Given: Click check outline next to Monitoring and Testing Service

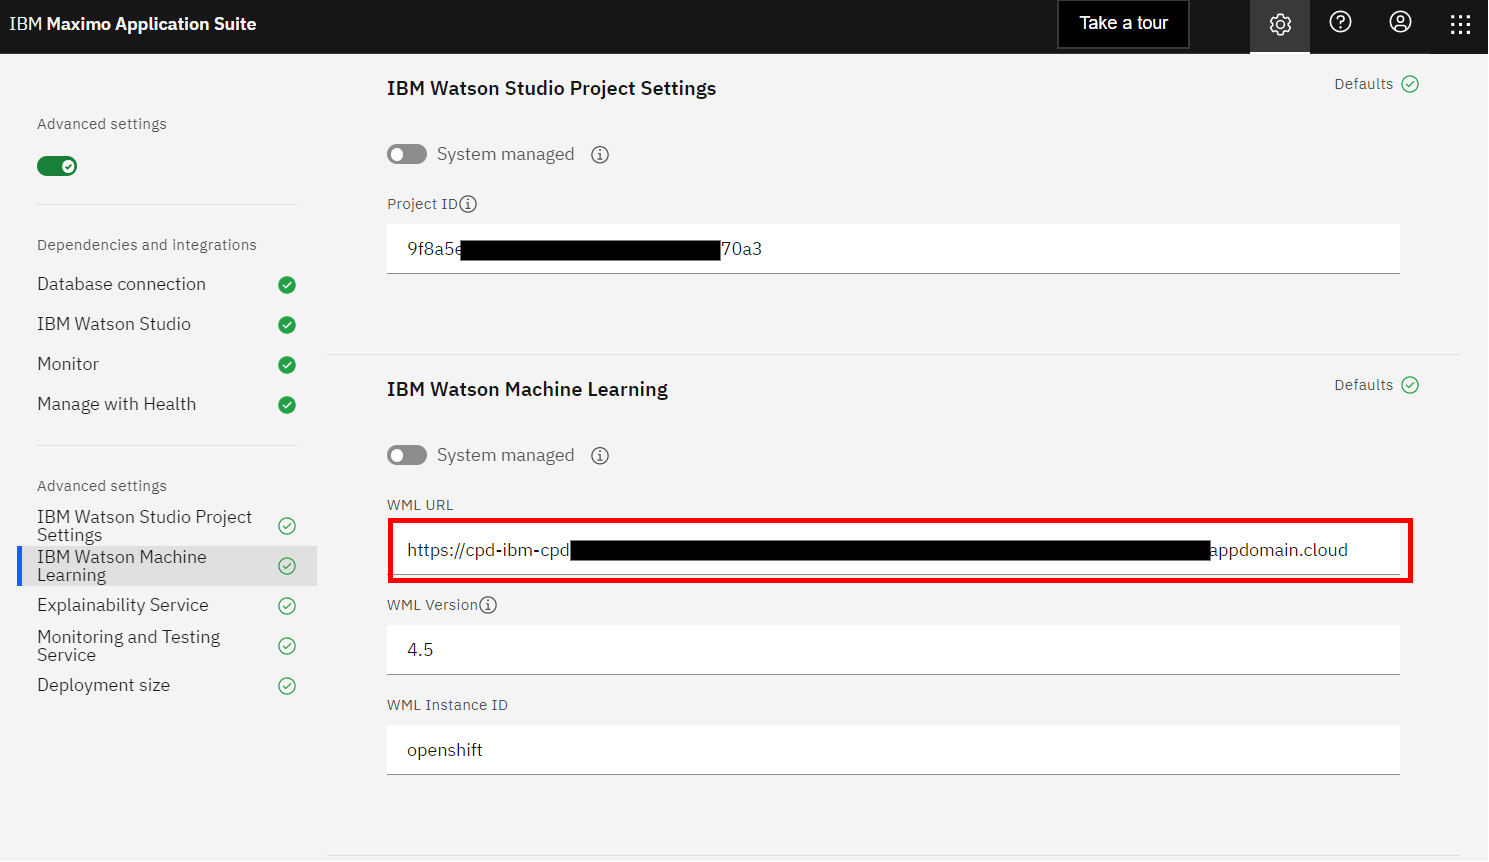Looking at the screenshot, I should click(x=287, y=646).
